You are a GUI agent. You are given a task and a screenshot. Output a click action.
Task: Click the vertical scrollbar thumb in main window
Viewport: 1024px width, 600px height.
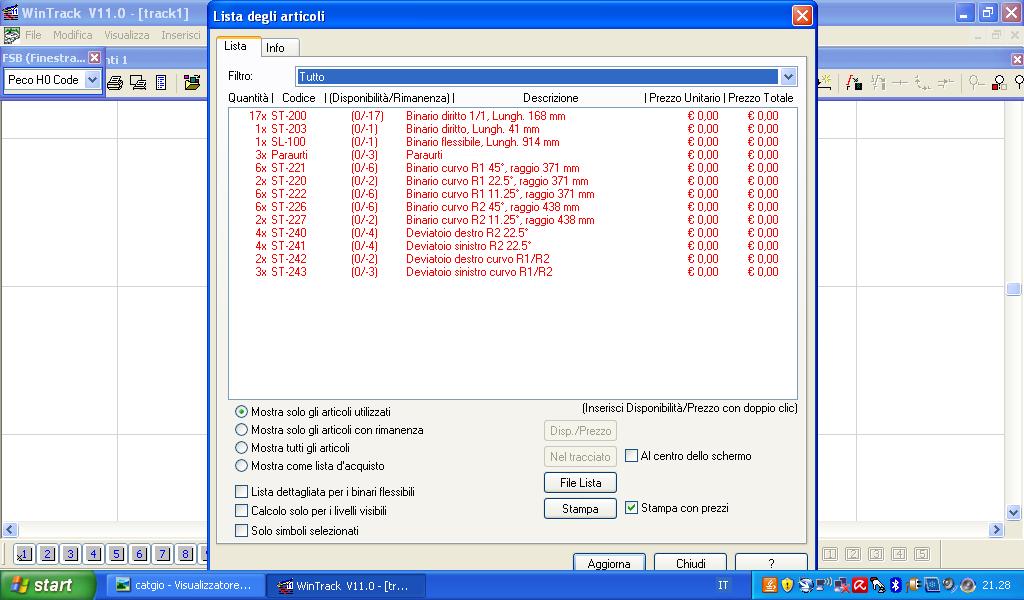click(x=1014, y=289)
